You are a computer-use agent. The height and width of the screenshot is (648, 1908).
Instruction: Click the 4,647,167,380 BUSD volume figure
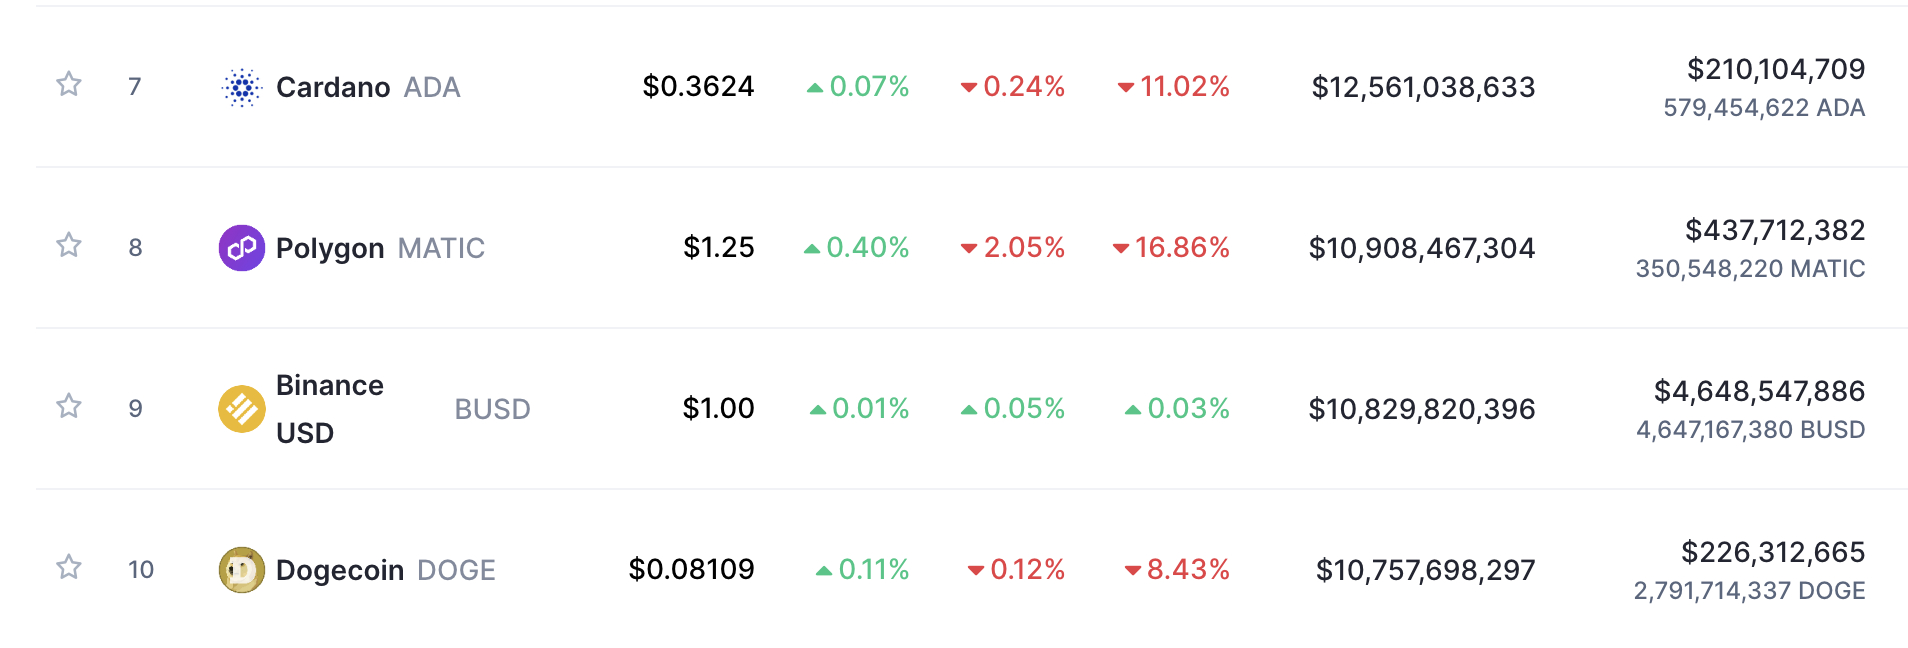click(x=1750, y=429)
